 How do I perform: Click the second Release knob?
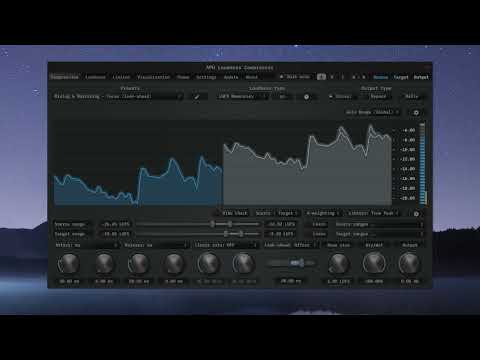click(x=174, y=263)
